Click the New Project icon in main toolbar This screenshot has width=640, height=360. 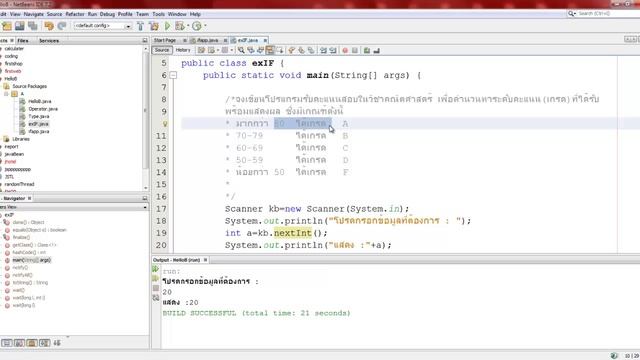[7, 26]
